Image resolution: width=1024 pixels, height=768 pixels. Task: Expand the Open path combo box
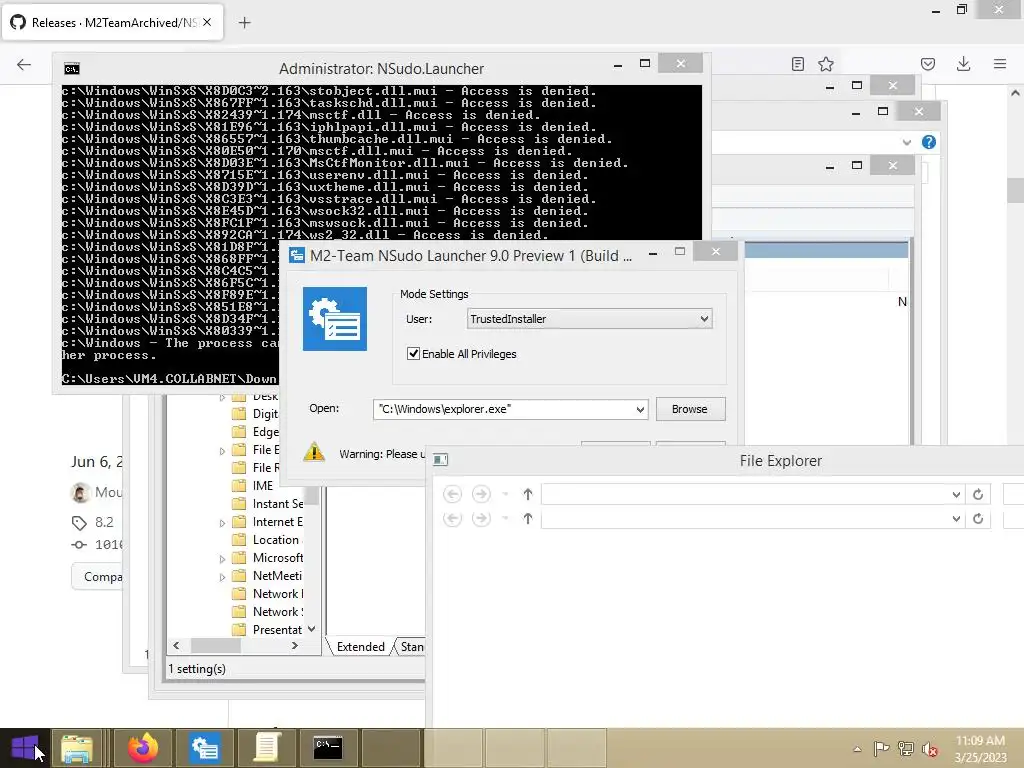click(x=640, y=409)
